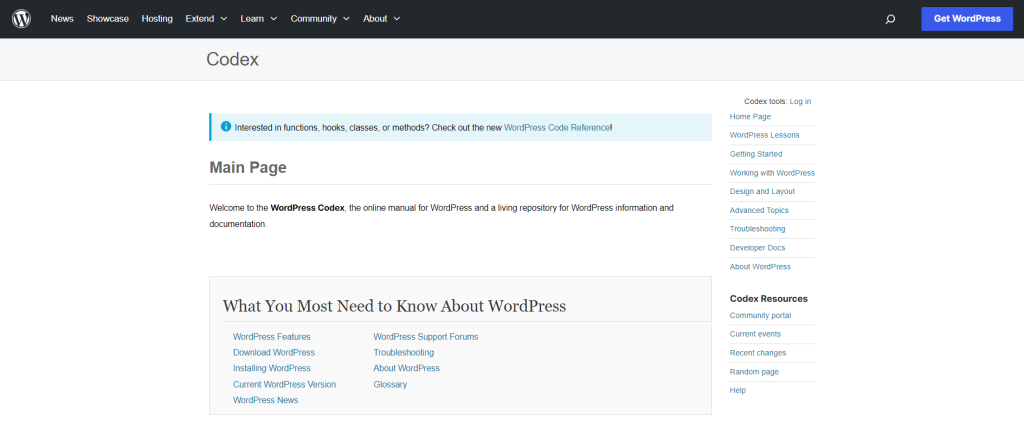The image size is (1024, 427).
Task: Click the Download WordPress link
Action: coord(274,352)
